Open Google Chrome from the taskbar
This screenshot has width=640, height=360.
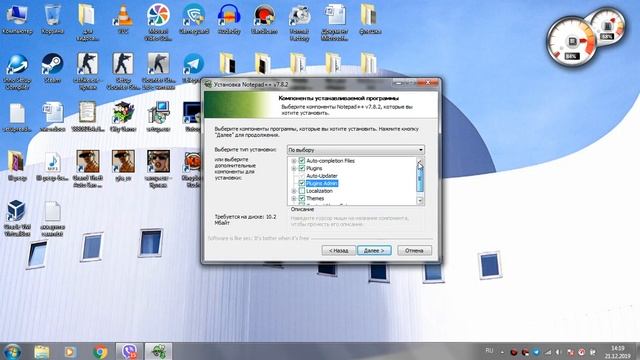[x=100, y=351]
